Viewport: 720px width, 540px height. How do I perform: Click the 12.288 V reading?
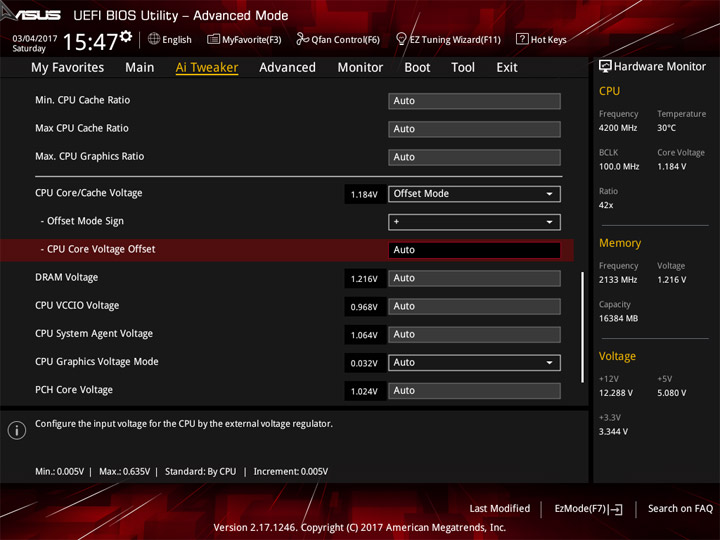click(x=616, y=393)
